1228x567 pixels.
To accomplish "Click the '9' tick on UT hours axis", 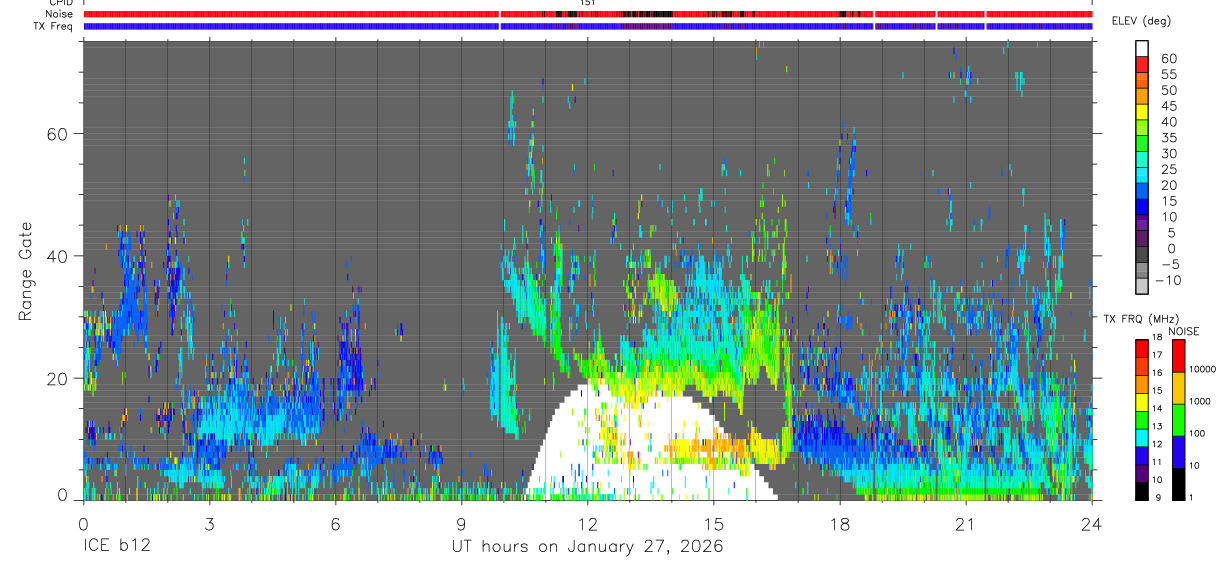I will tap(461, 523).
